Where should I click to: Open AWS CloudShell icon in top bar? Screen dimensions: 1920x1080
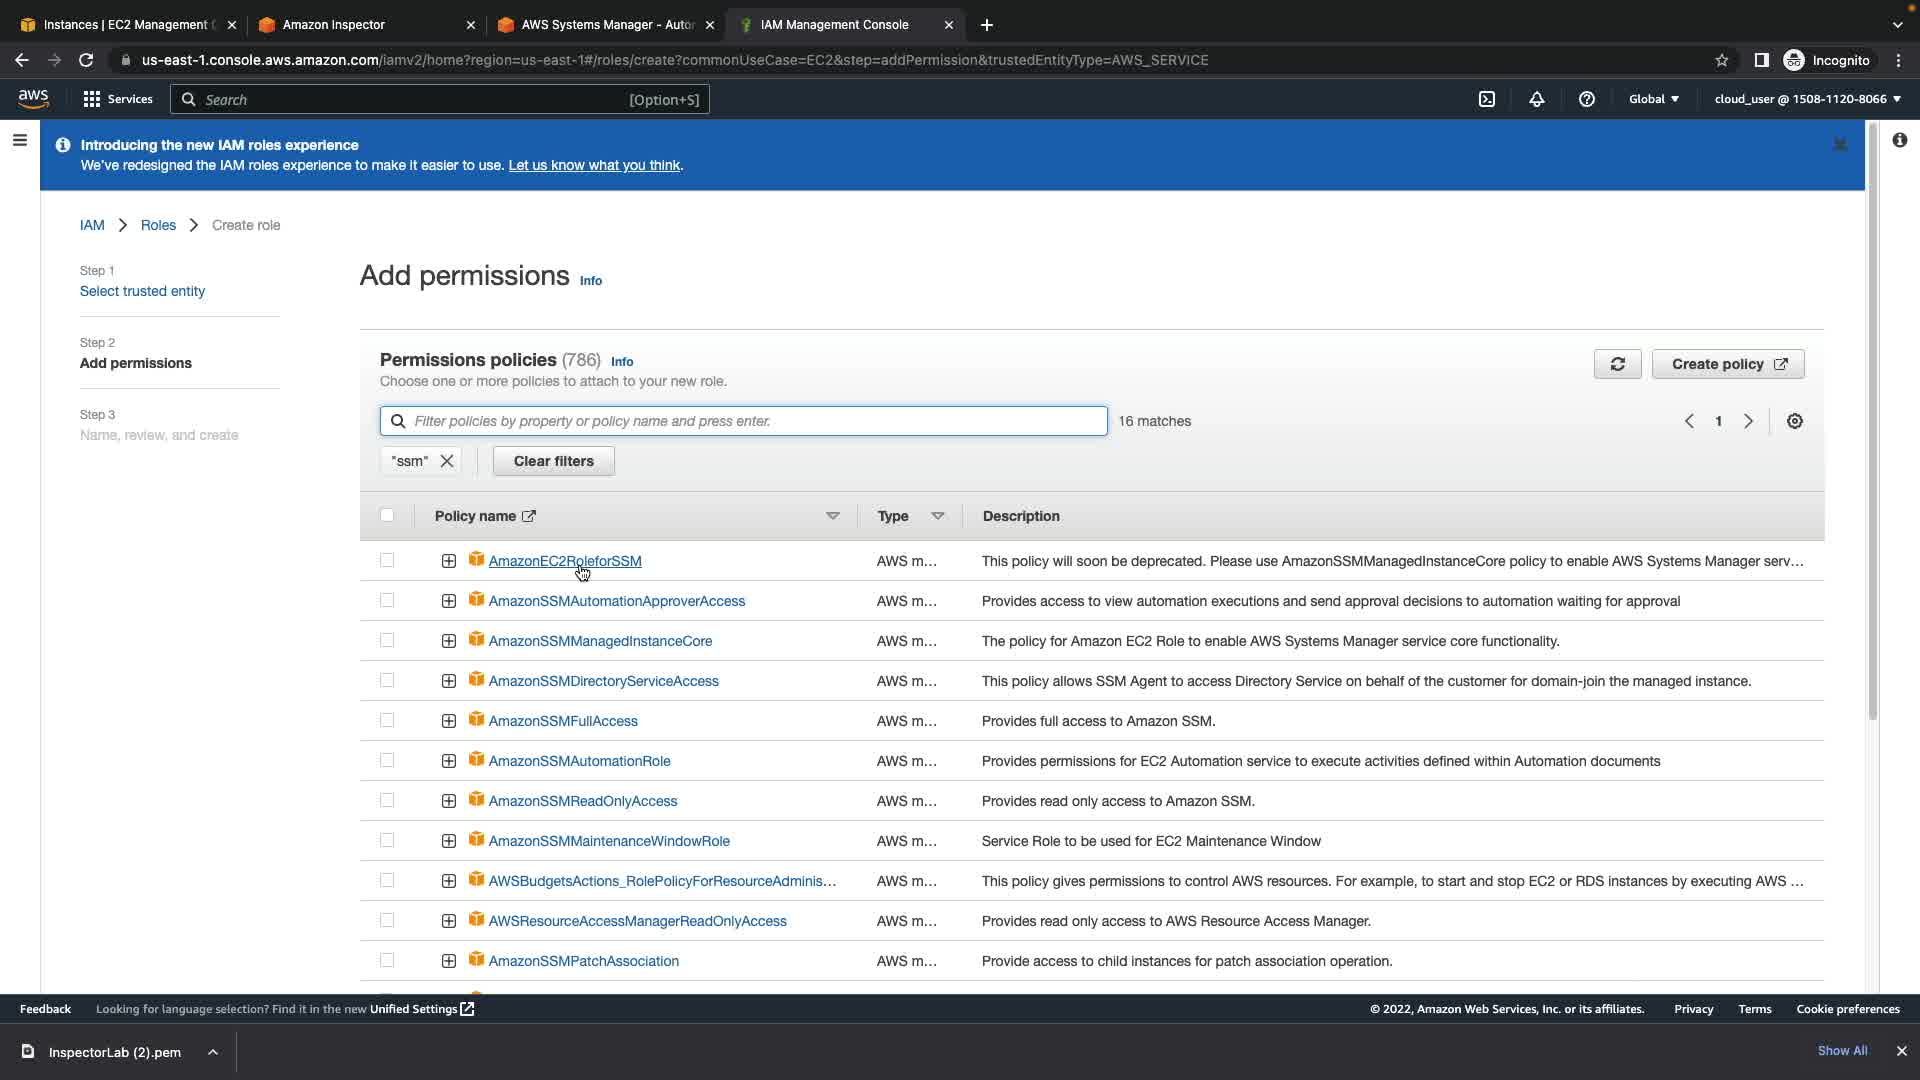(x=1487, y=99)
